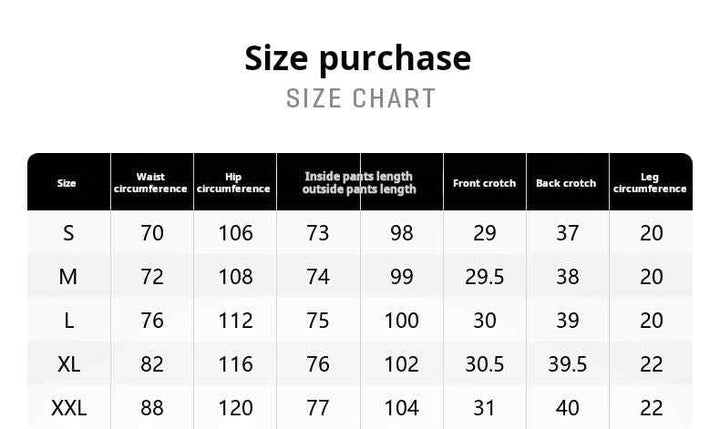This screenshot has width=720, height=429.
Task: Select the 'Hip circumference' column header
Action: pyautogui.click(x=233, y=183)
